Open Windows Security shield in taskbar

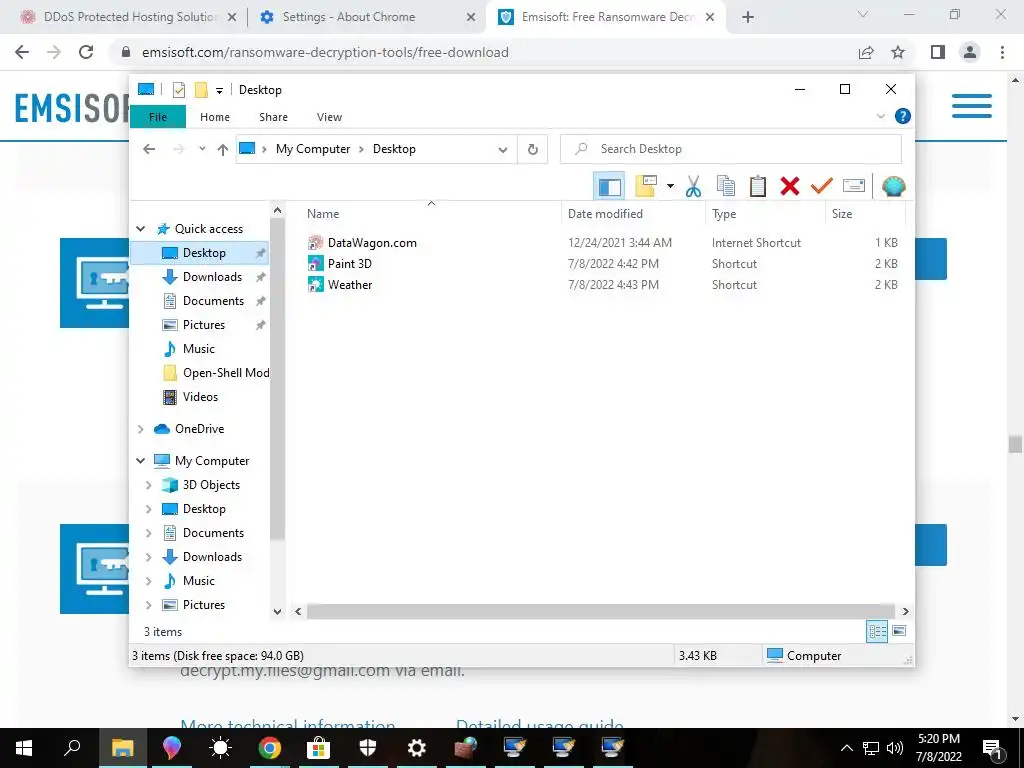coord(368,748)
